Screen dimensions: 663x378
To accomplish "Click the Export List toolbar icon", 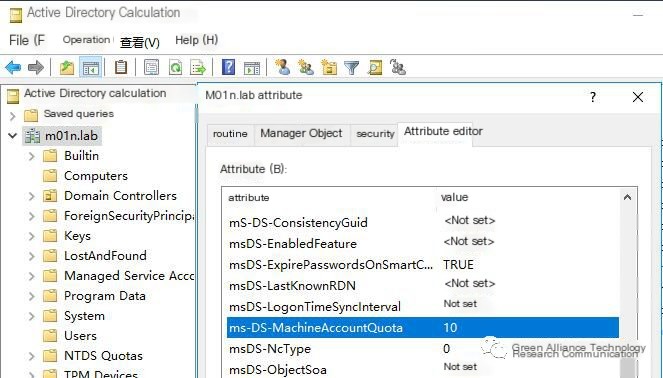I will (x=198, y=67).
